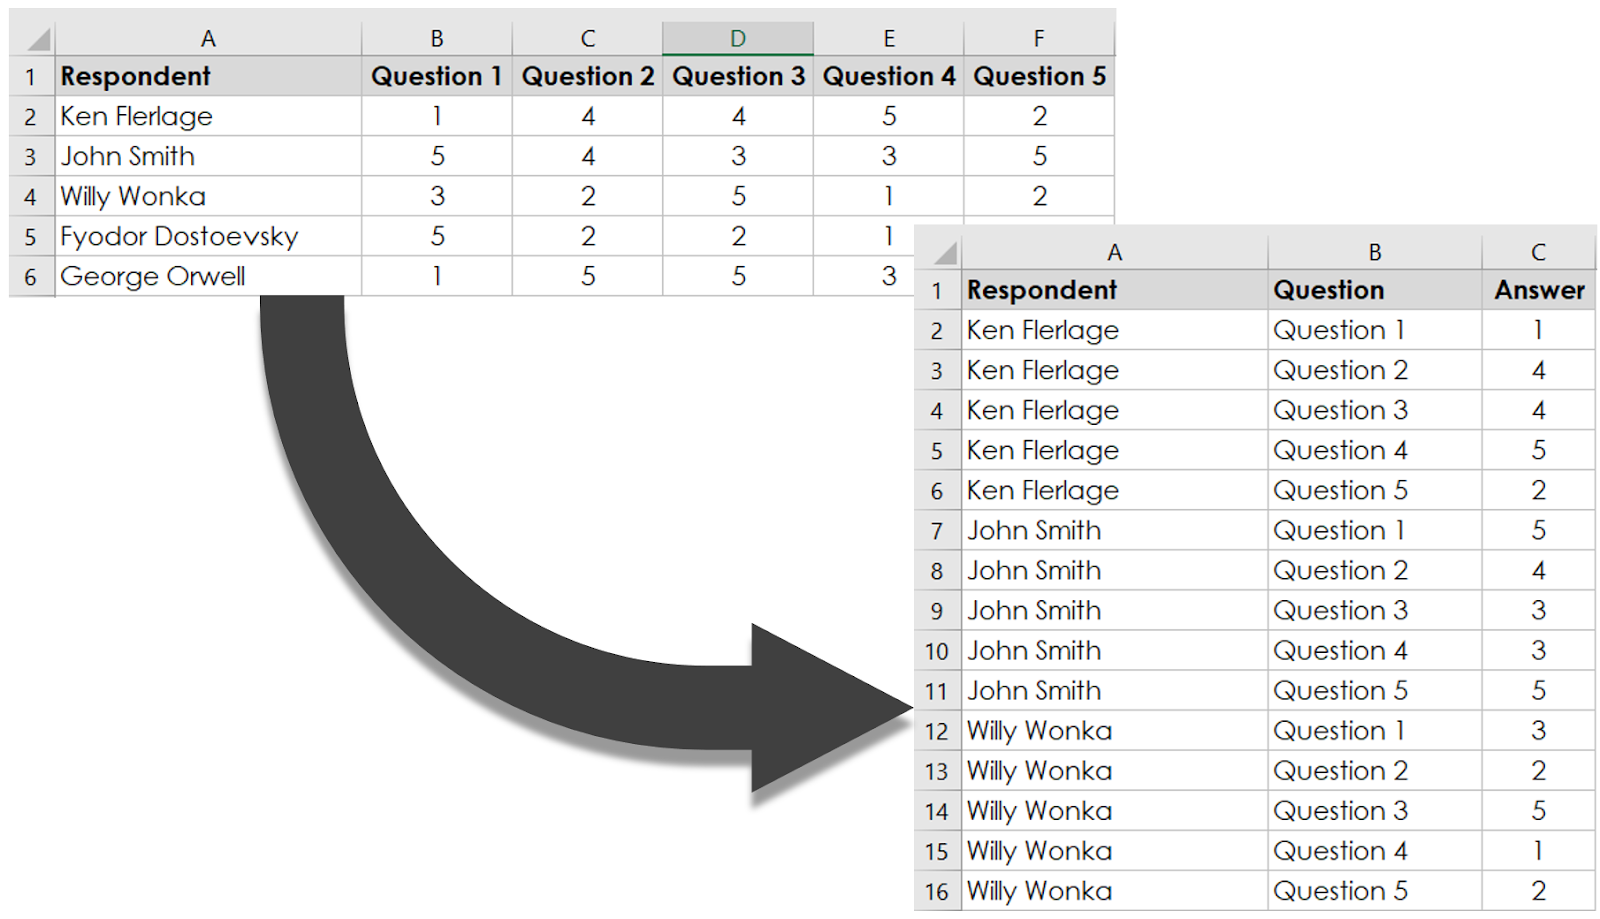Click answer cell in tall table row 14
This screenshot has width=1600, height=919.
click(1538, 811)
